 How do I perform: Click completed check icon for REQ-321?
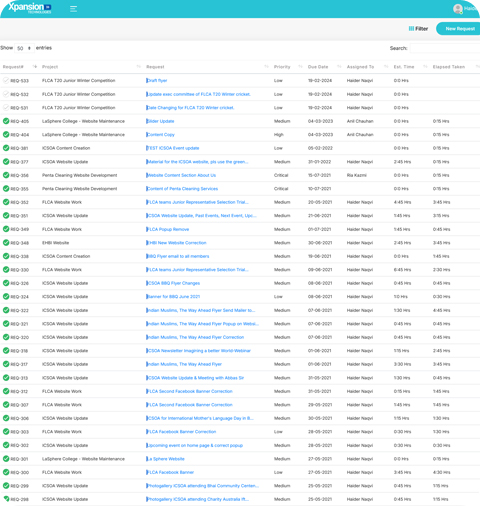[x=6, y=324]
